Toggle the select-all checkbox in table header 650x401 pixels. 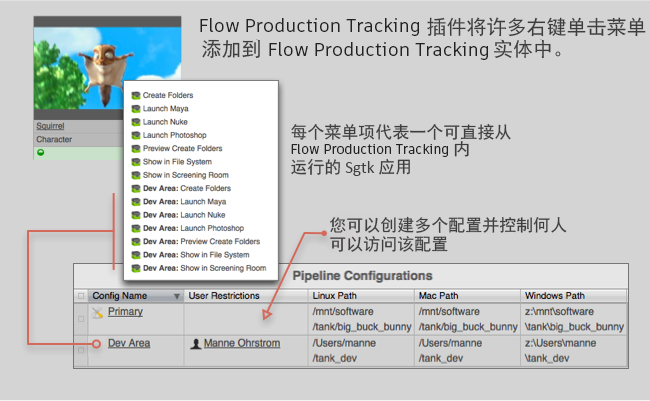coord(81,296)
